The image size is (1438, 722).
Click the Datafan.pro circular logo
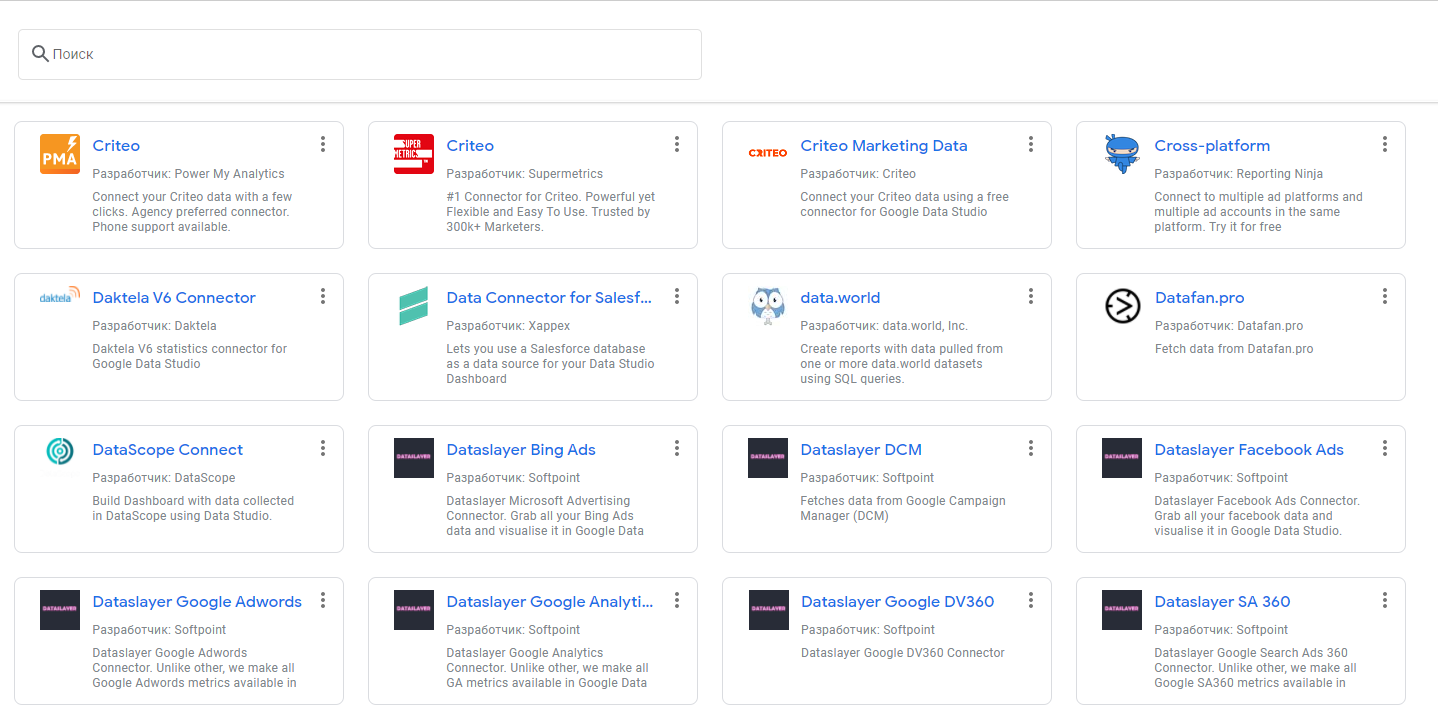tap(1122, 306)
